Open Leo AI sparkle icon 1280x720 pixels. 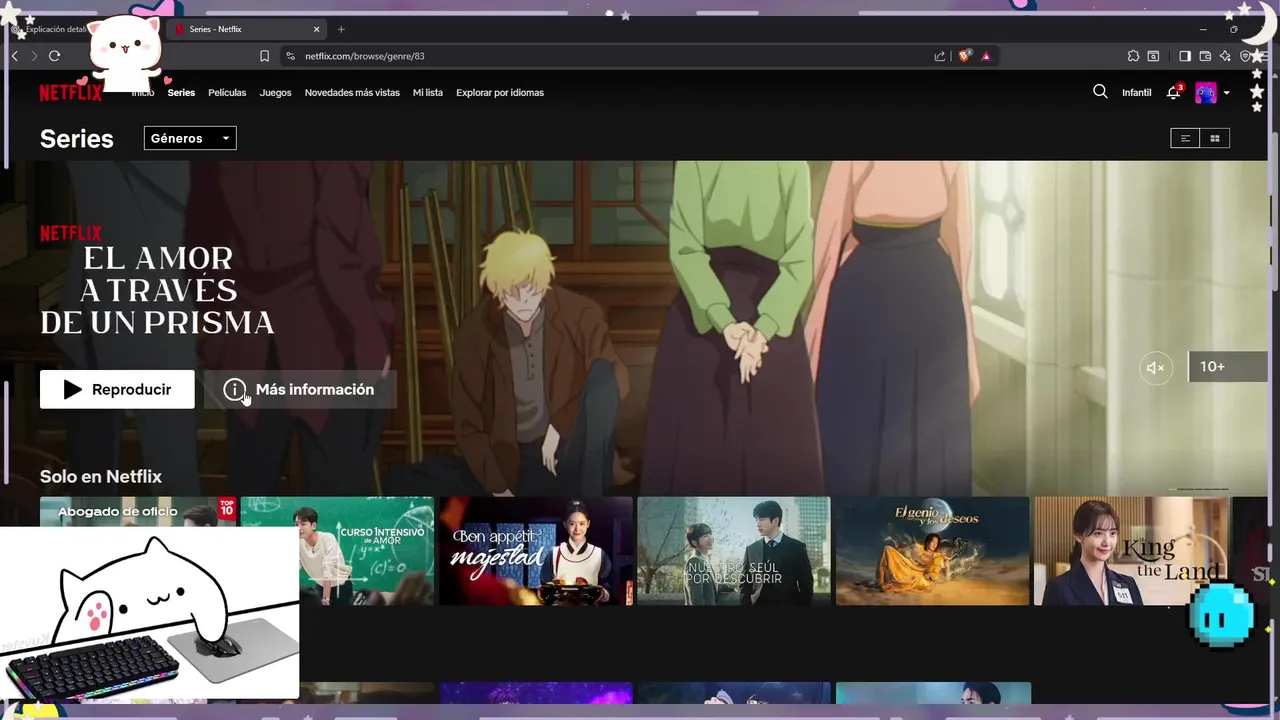point(1225,56)
